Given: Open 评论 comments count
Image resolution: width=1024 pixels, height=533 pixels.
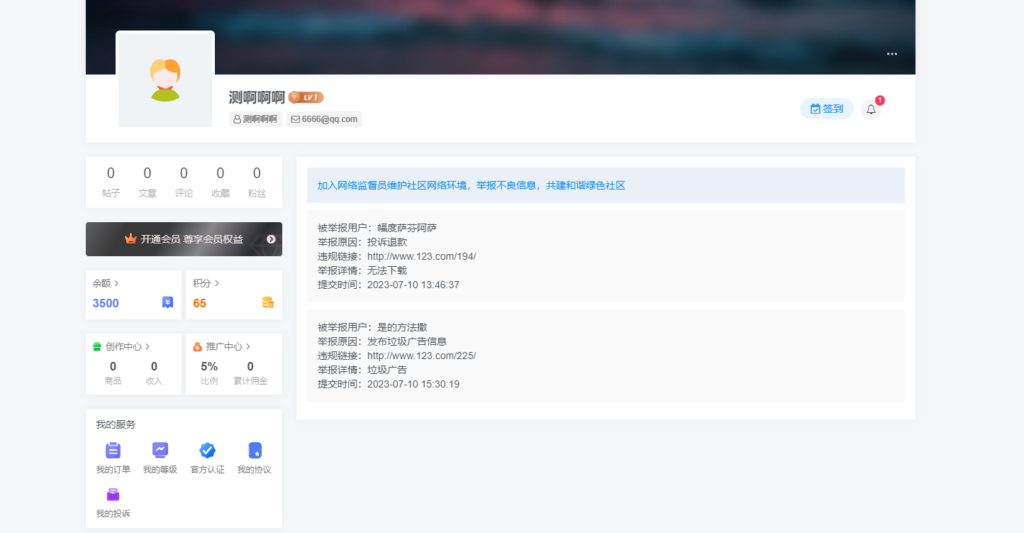Looking at the screenshot, I should 184,182.
